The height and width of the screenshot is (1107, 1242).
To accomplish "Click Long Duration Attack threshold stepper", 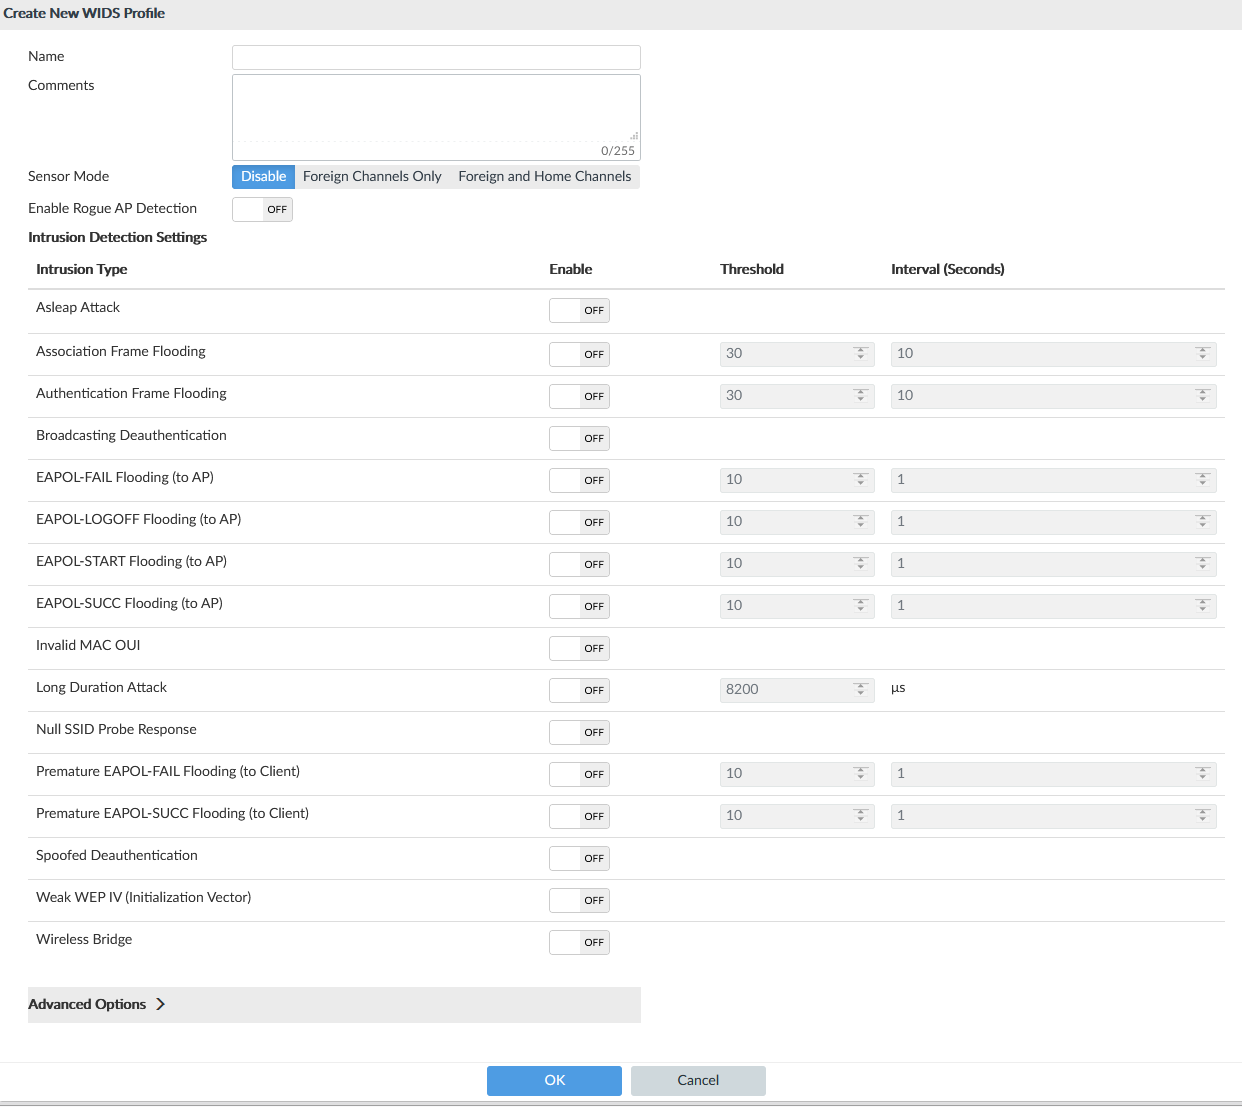I will 860,689.
